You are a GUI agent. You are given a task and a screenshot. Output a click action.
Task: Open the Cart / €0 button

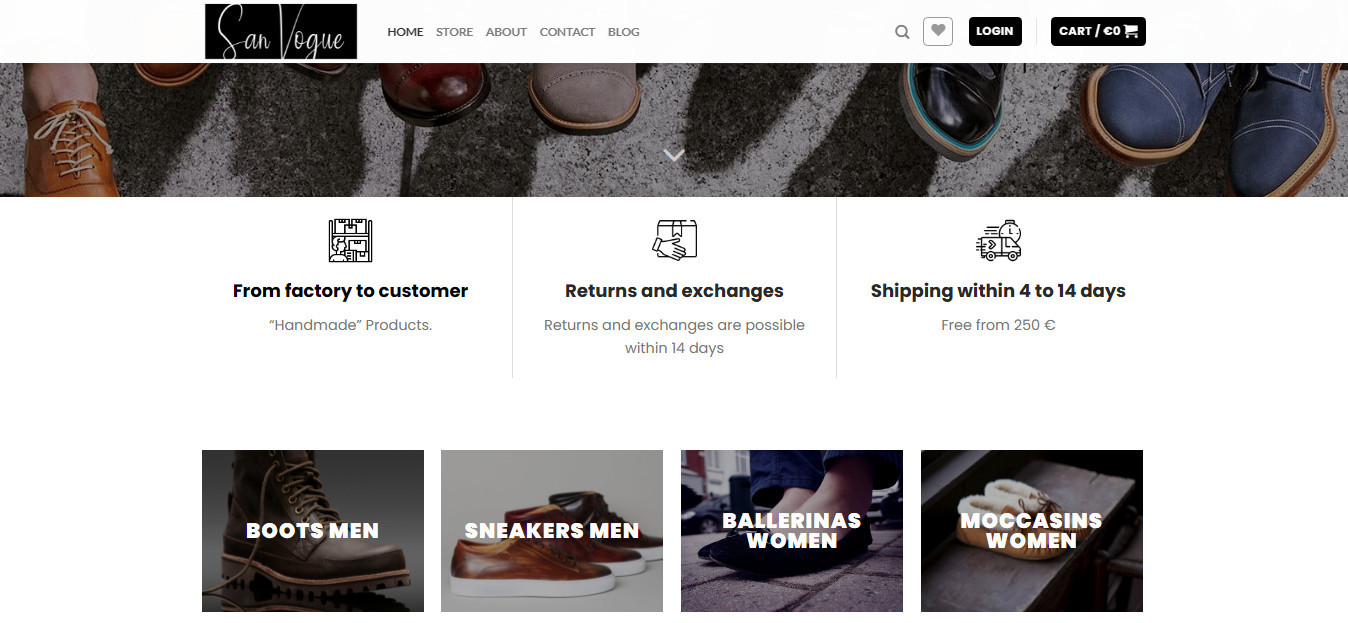[x=1098, y=31]
